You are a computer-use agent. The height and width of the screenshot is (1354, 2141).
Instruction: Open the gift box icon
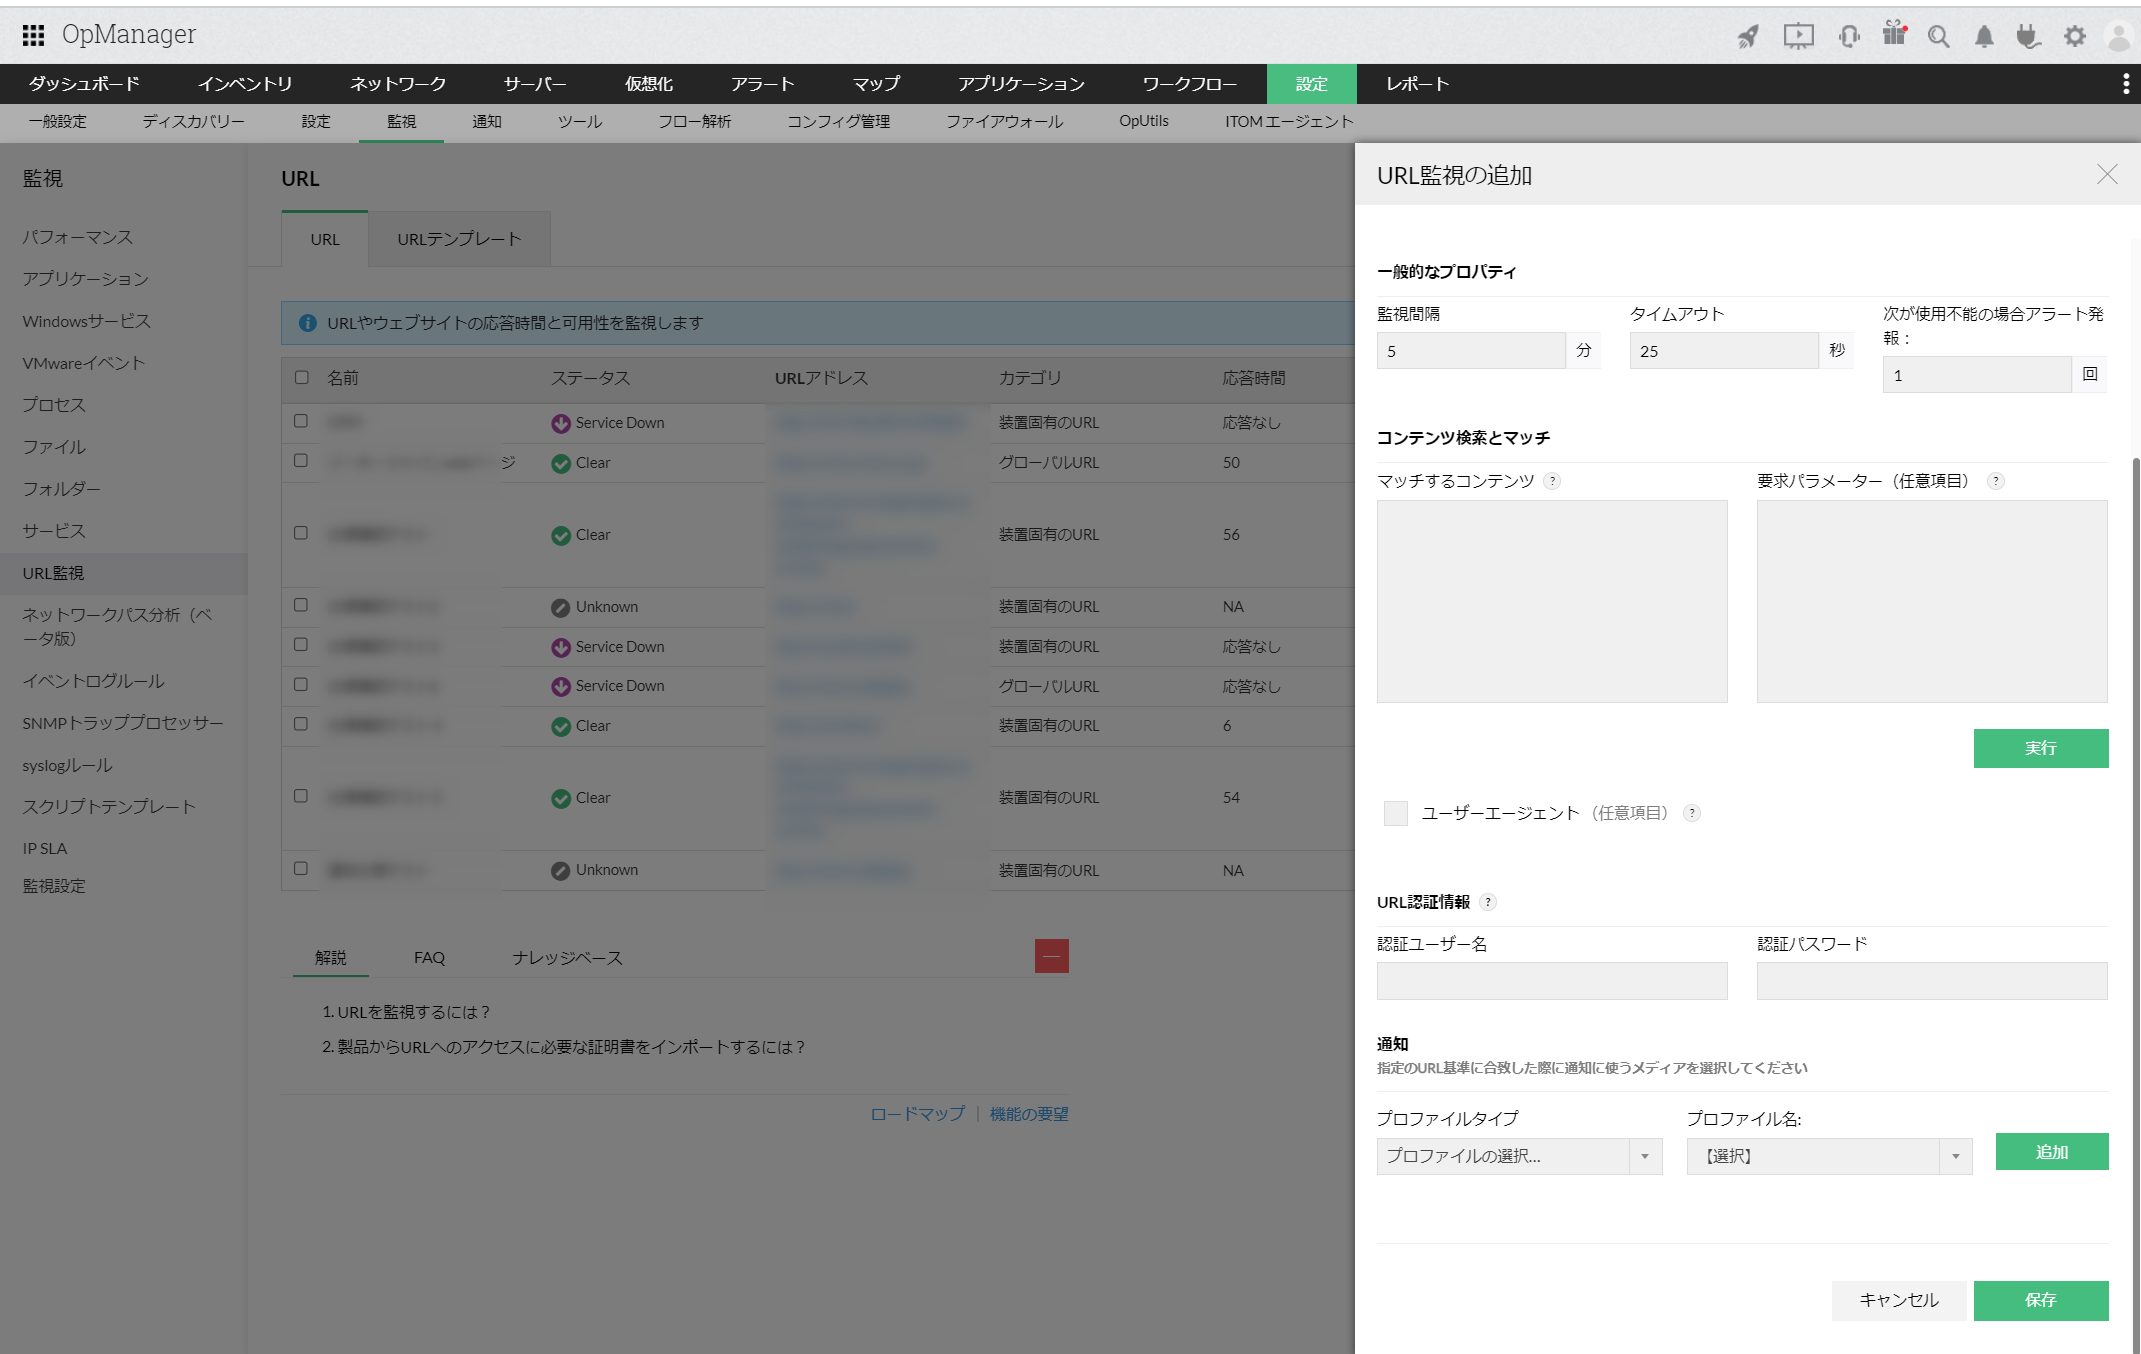[1894, 34]
